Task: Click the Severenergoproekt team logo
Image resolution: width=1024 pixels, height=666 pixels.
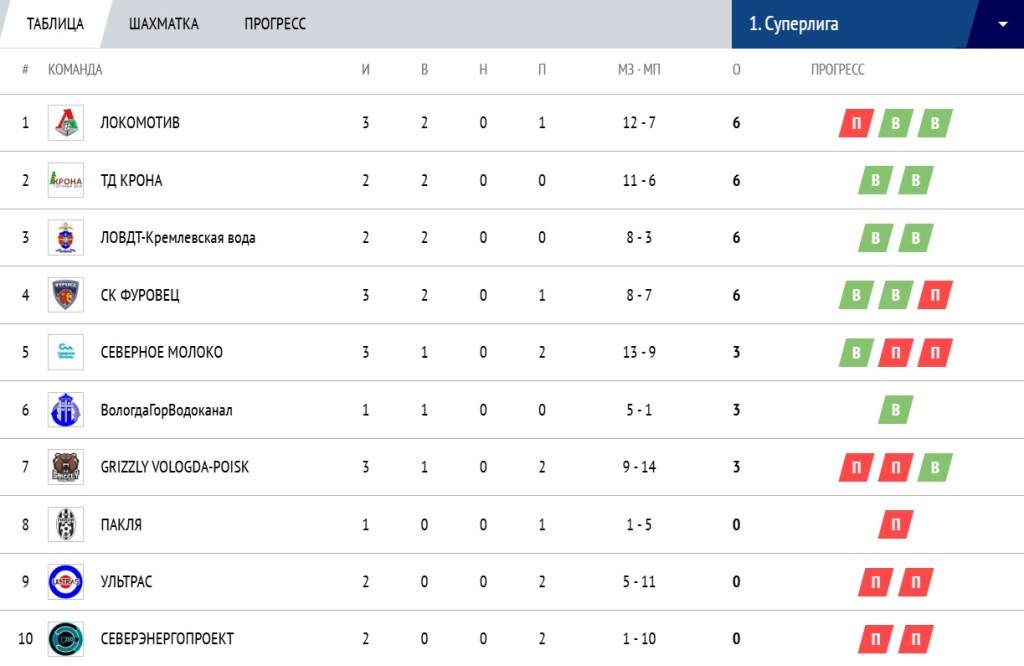Action: point(66,639)
